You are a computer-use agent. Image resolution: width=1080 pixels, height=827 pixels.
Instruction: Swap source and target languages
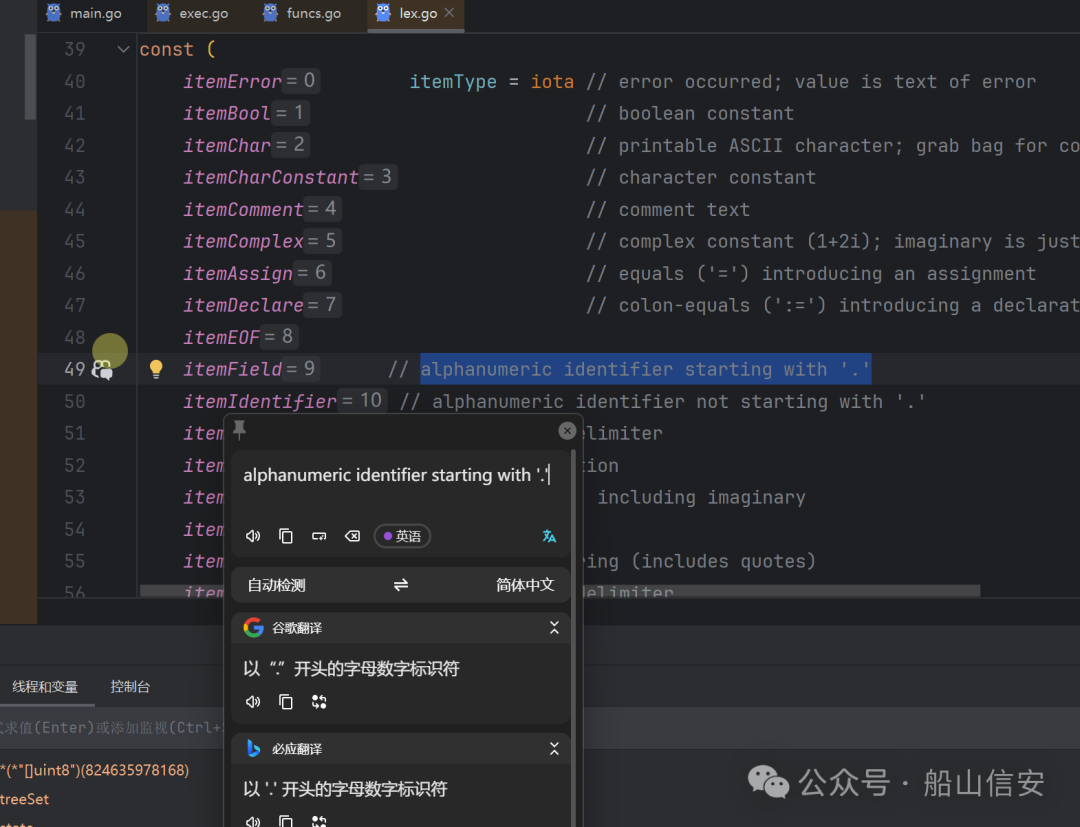[401, 585]
